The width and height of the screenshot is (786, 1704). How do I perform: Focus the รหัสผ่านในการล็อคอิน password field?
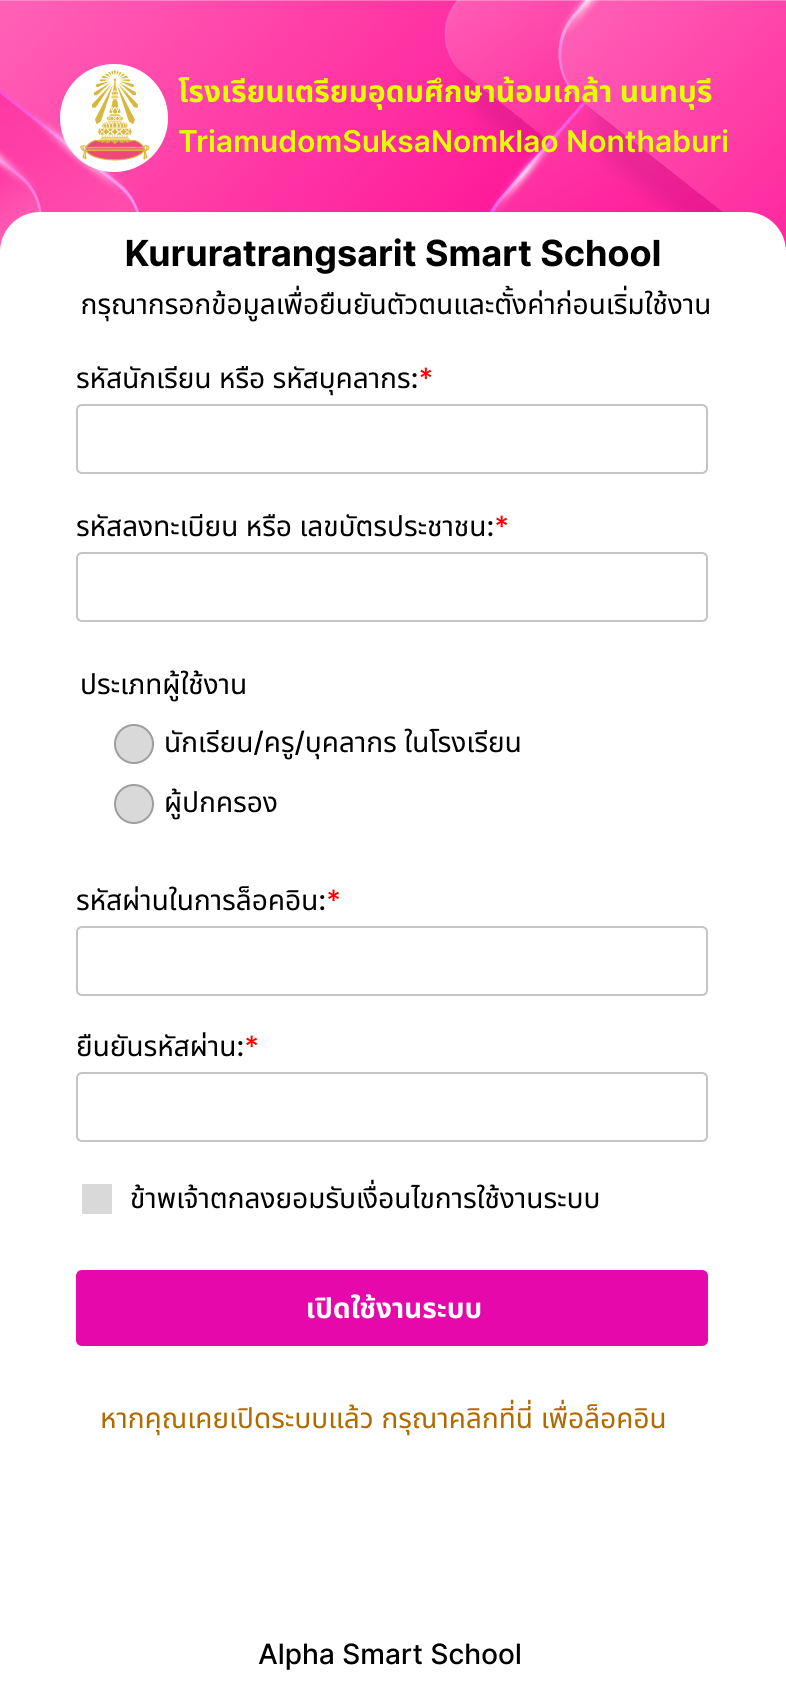[392, 961]
